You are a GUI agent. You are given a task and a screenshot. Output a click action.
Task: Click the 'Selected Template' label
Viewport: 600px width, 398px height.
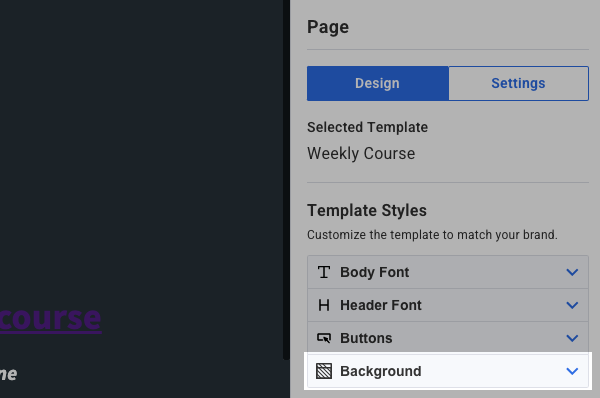click(x=367, y=127)
